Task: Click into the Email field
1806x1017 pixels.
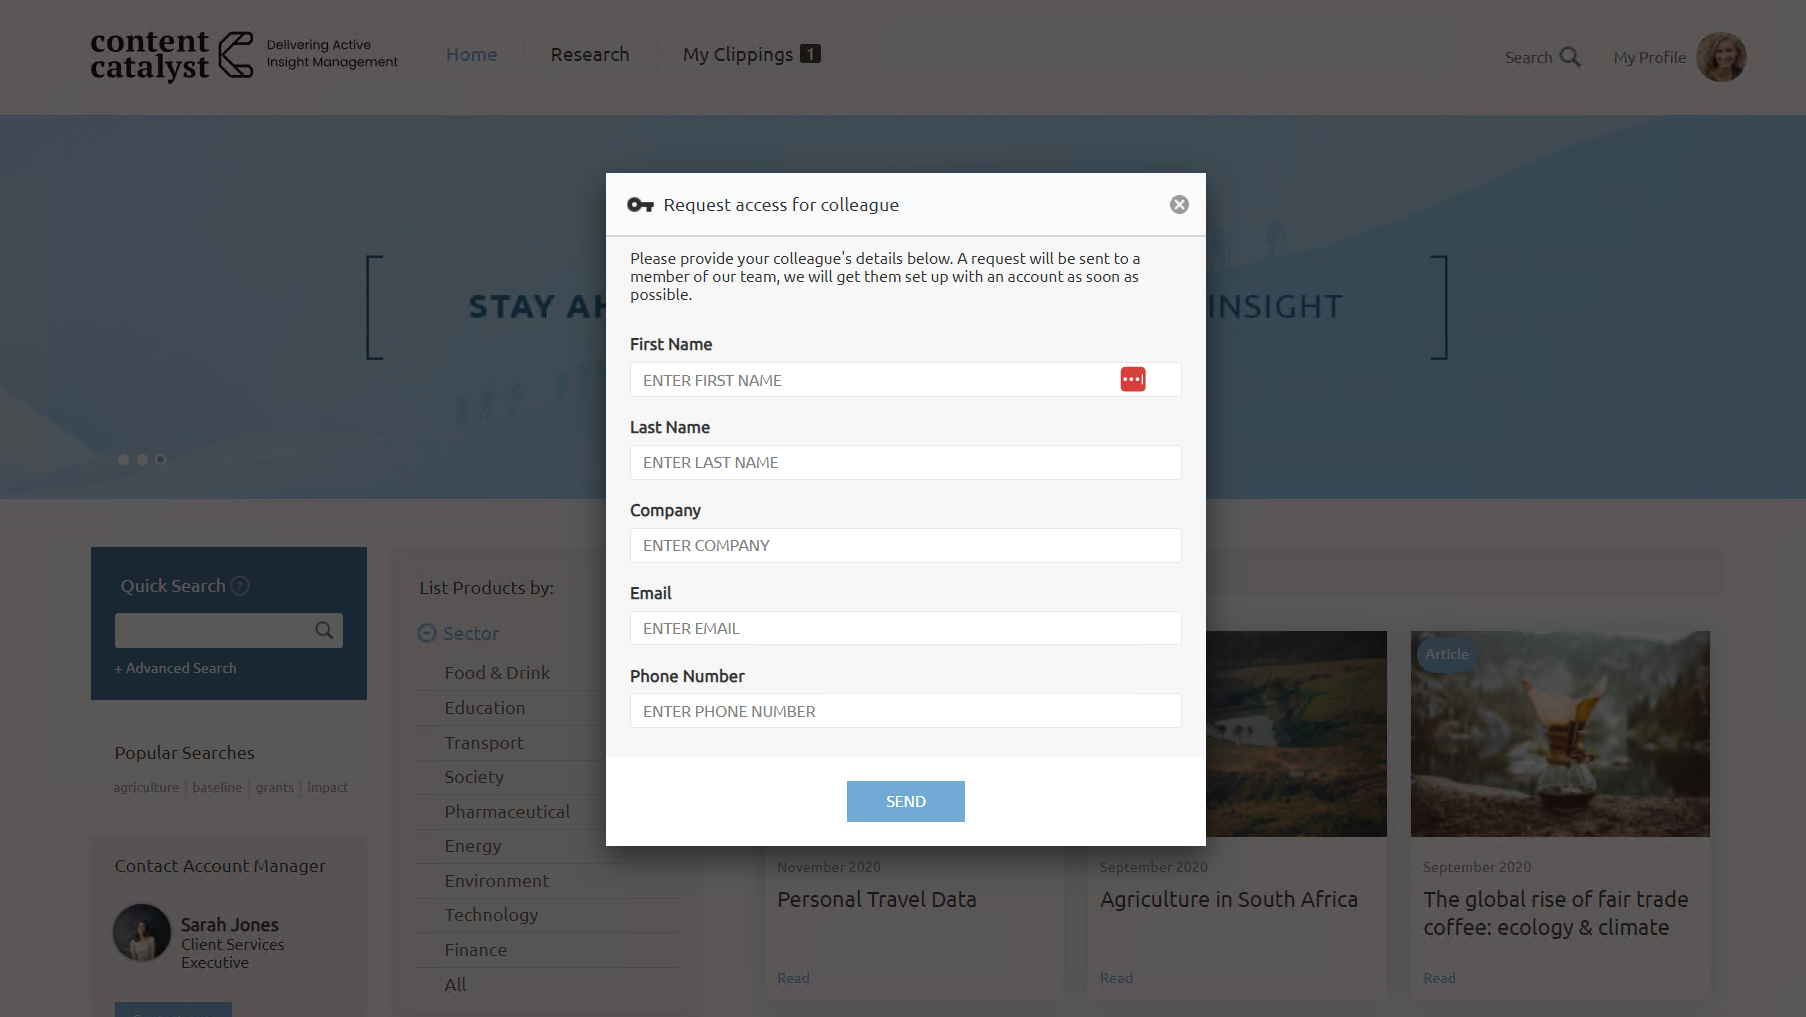Action: coord(905,628)
